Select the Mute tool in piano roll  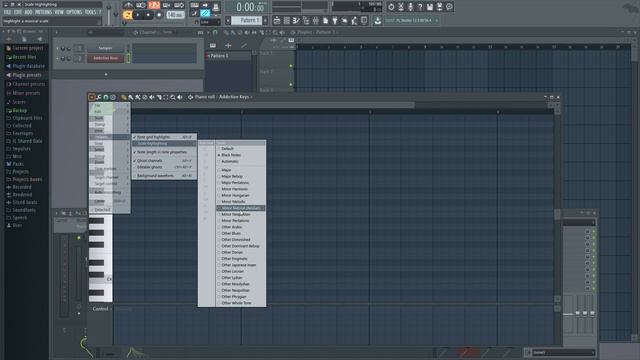(151, 97)
